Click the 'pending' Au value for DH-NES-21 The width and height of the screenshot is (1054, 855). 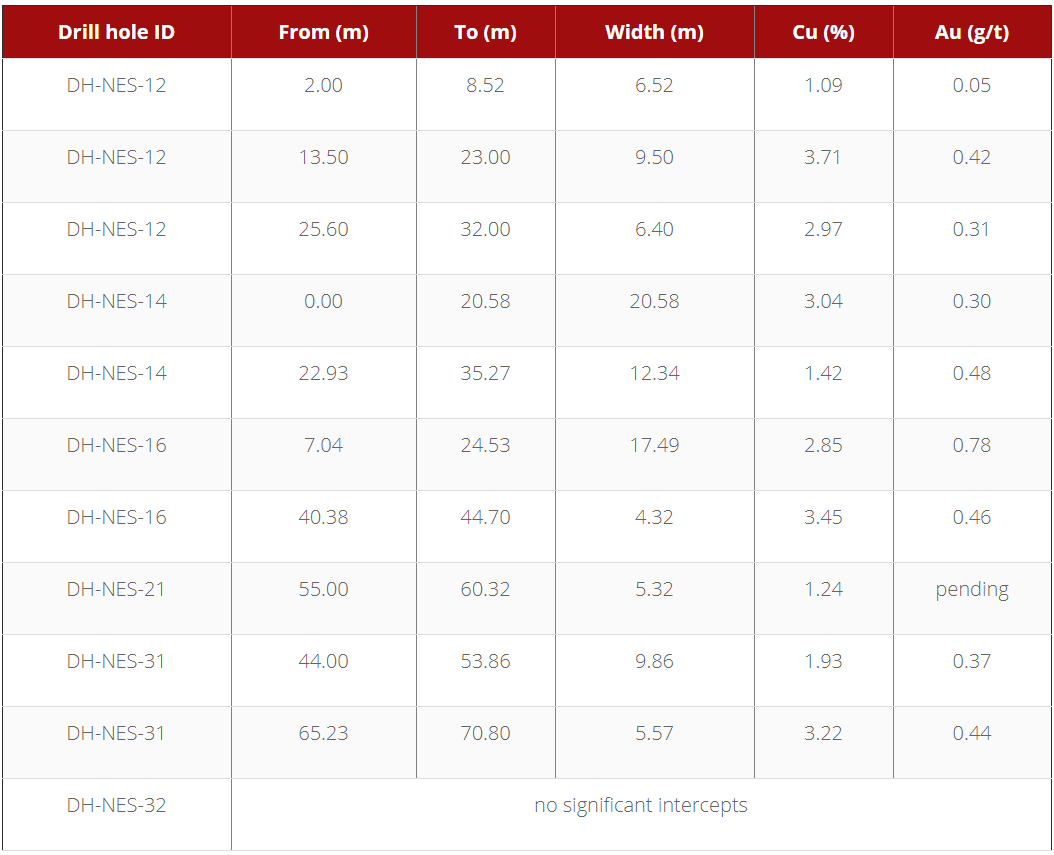[972, 589]
